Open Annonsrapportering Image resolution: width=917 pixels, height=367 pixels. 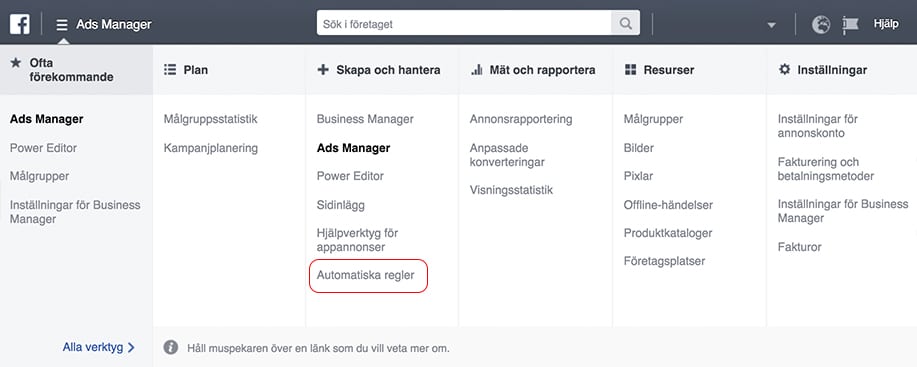point(520,119)
